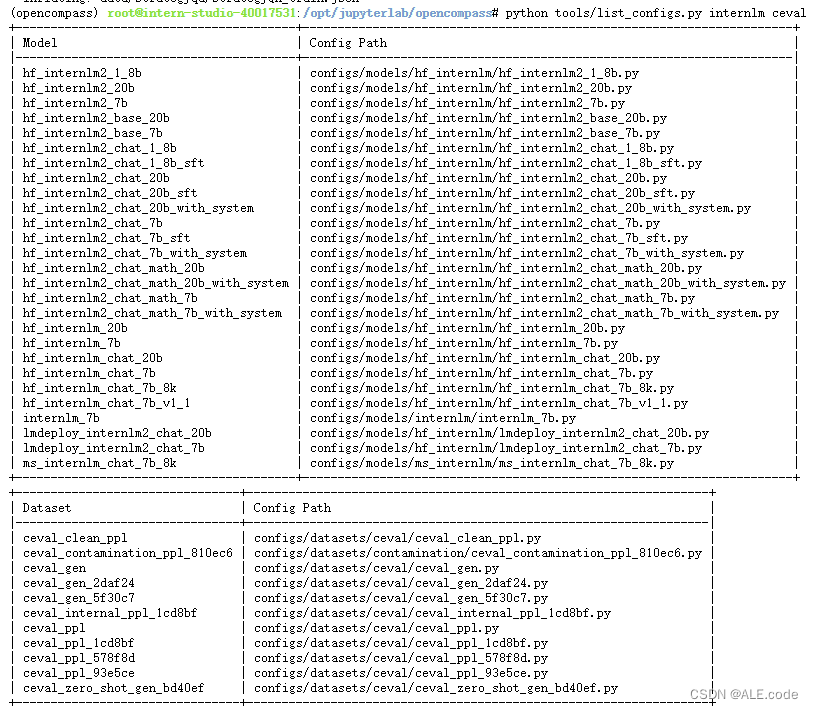
Task: Click the hf_internlm_chat_7b model name
Action: 89,374
